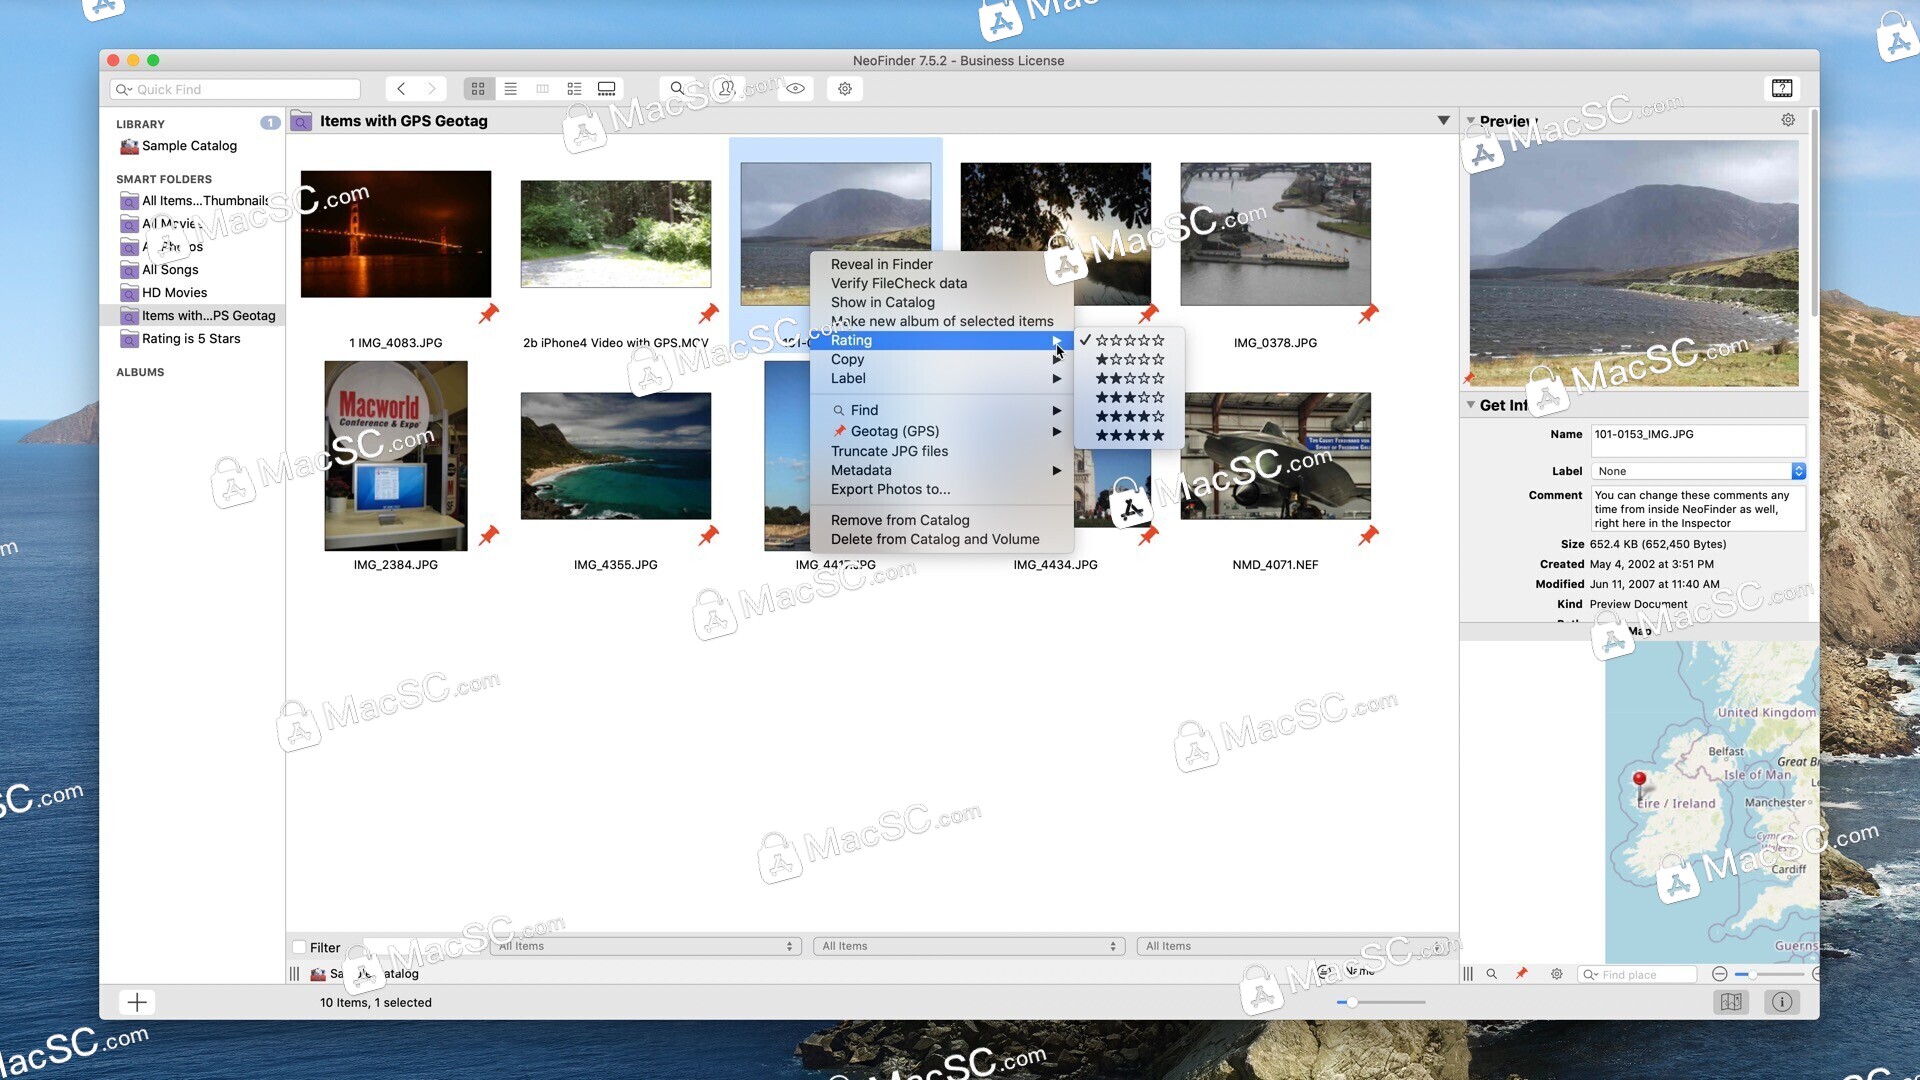Click the list view icon

coord(509,88)
